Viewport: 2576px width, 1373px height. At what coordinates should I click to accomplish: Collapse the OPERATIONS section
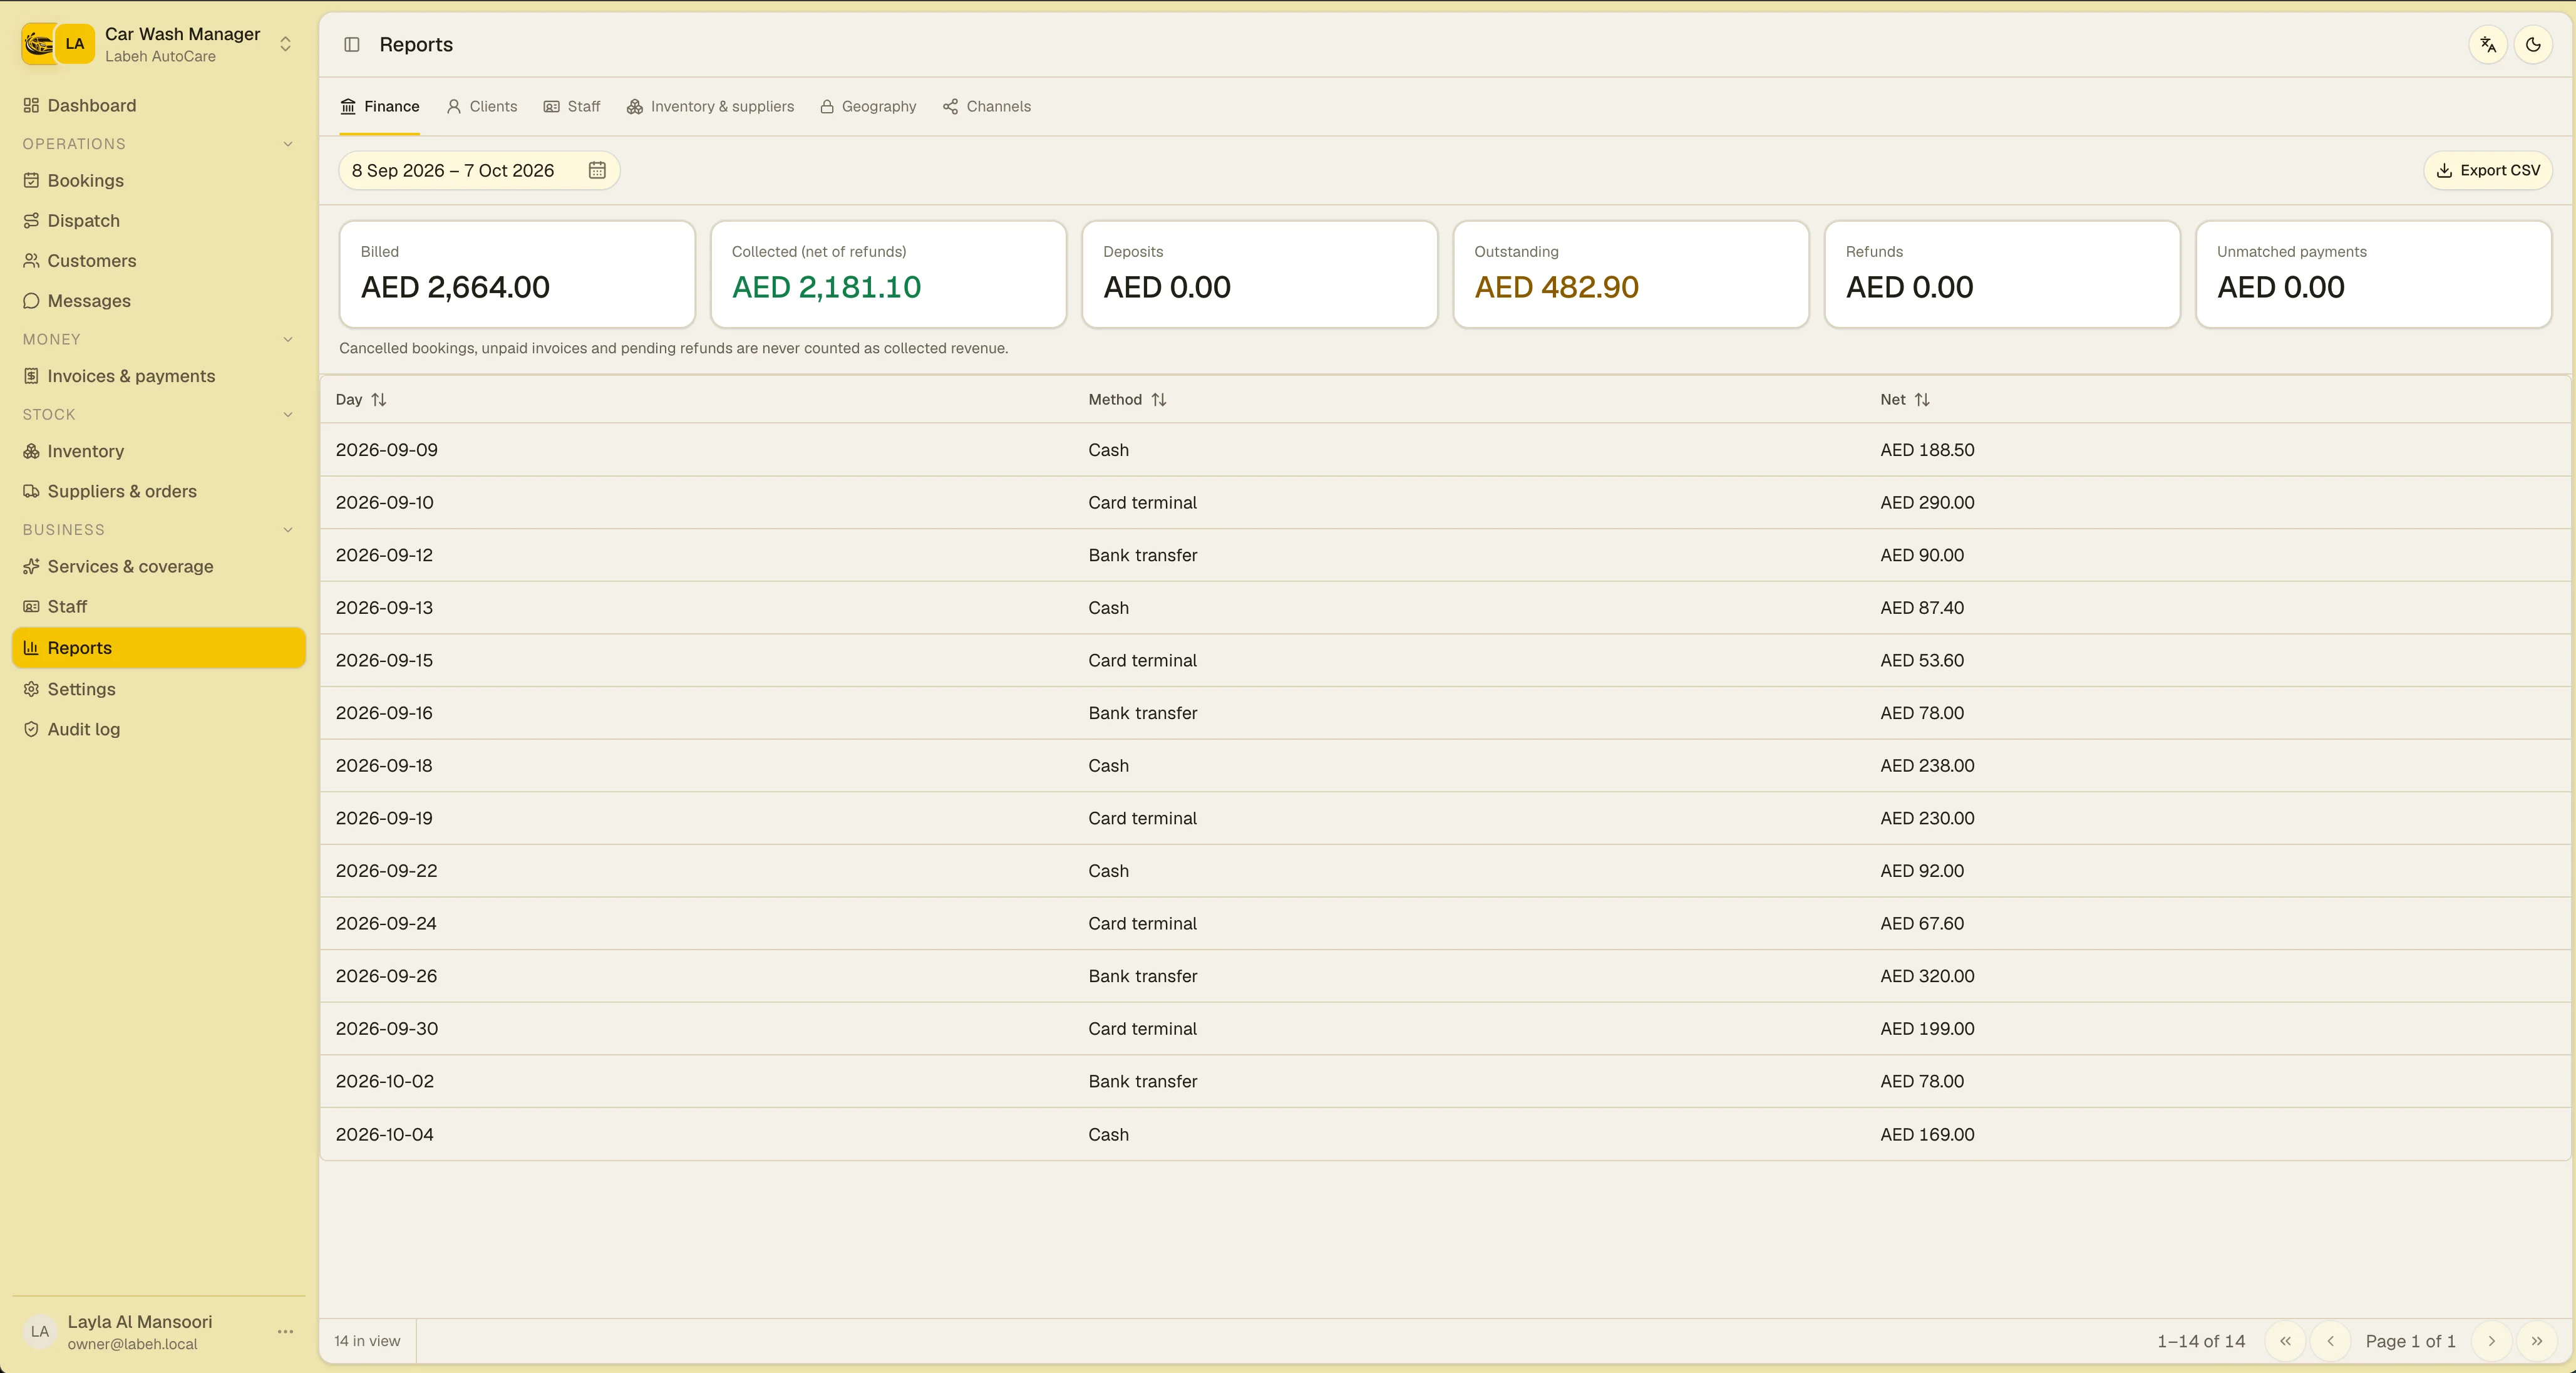click(x=288, y=144)
